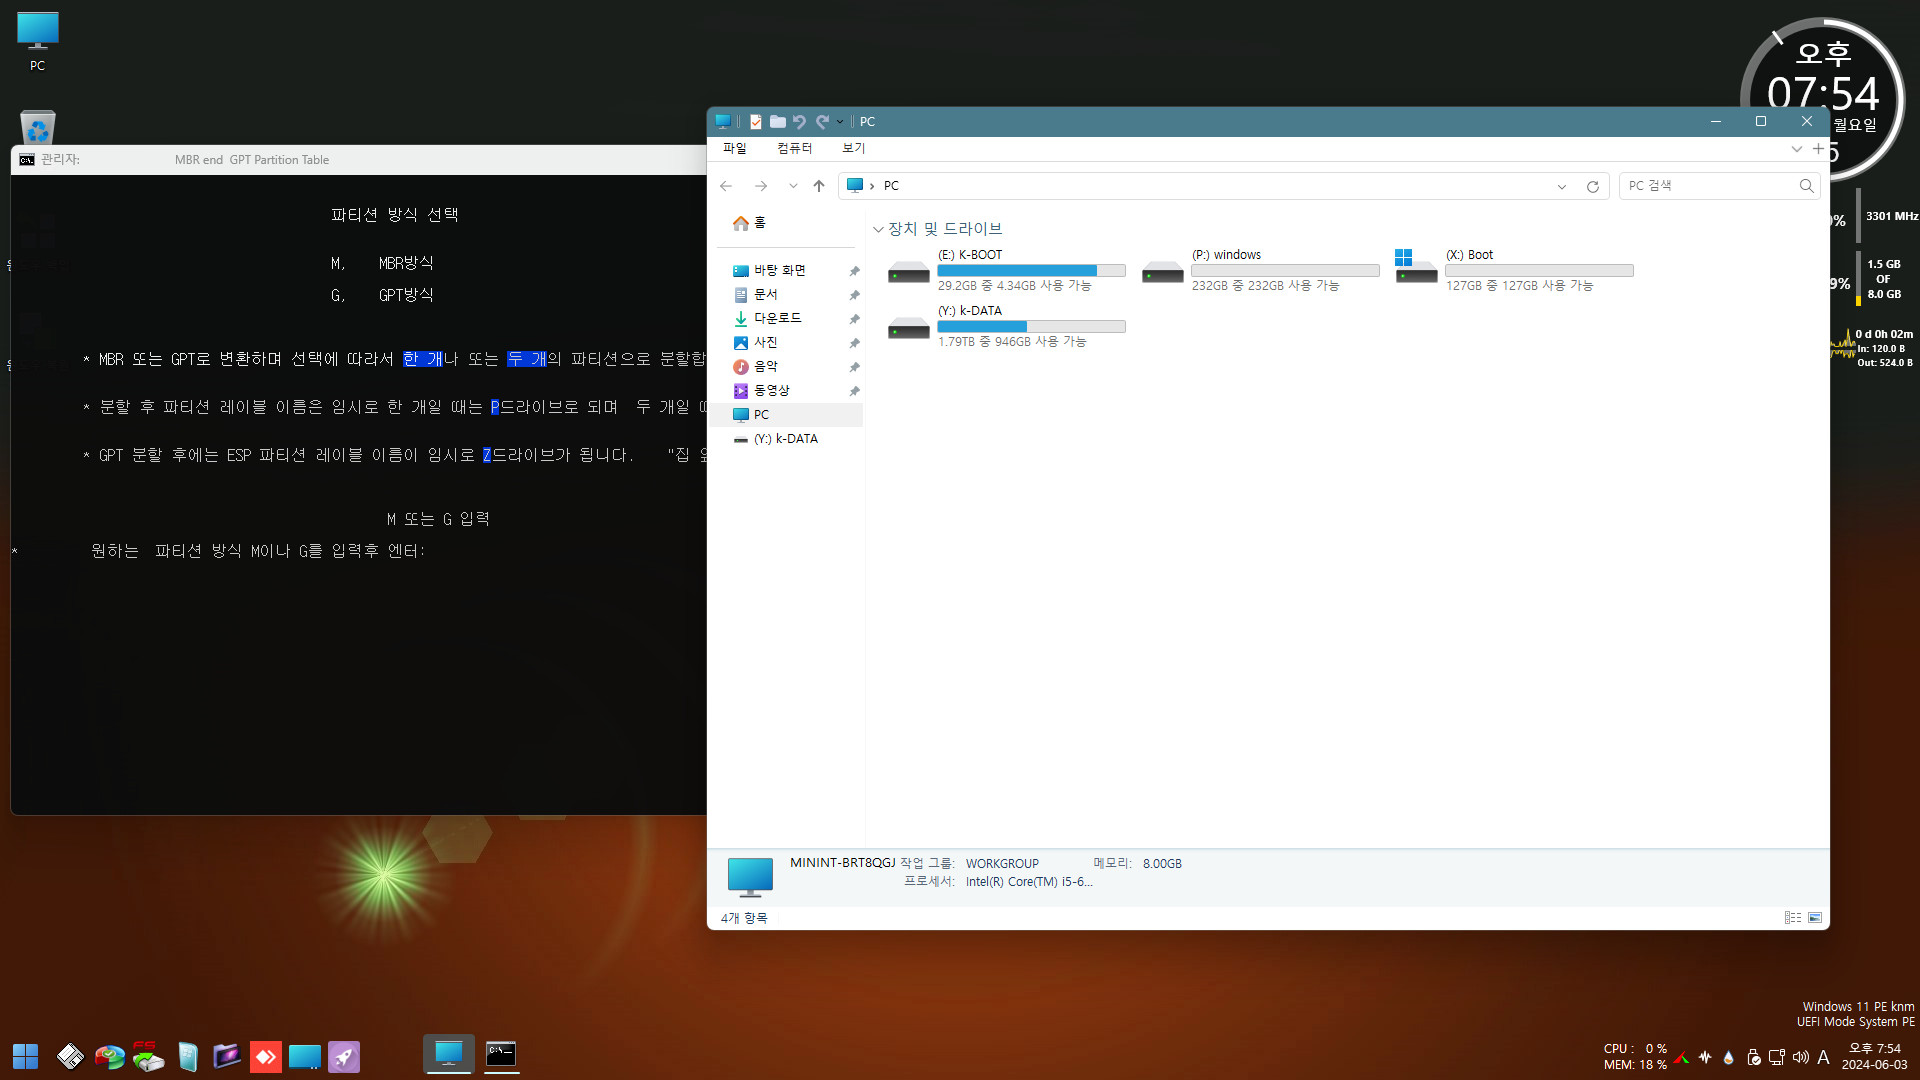The height and width of the screenshot is (1080, 1920).
Task: Open the volume tray icon
Action: (1800, 1057)
